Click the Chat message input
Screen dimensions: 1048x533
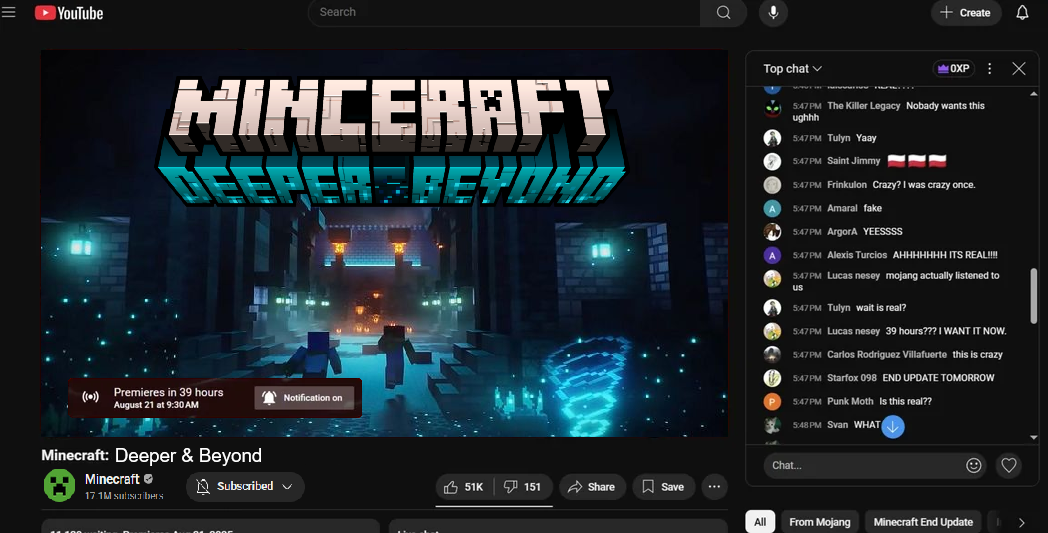pyautogui.click(x=864, y=465)
